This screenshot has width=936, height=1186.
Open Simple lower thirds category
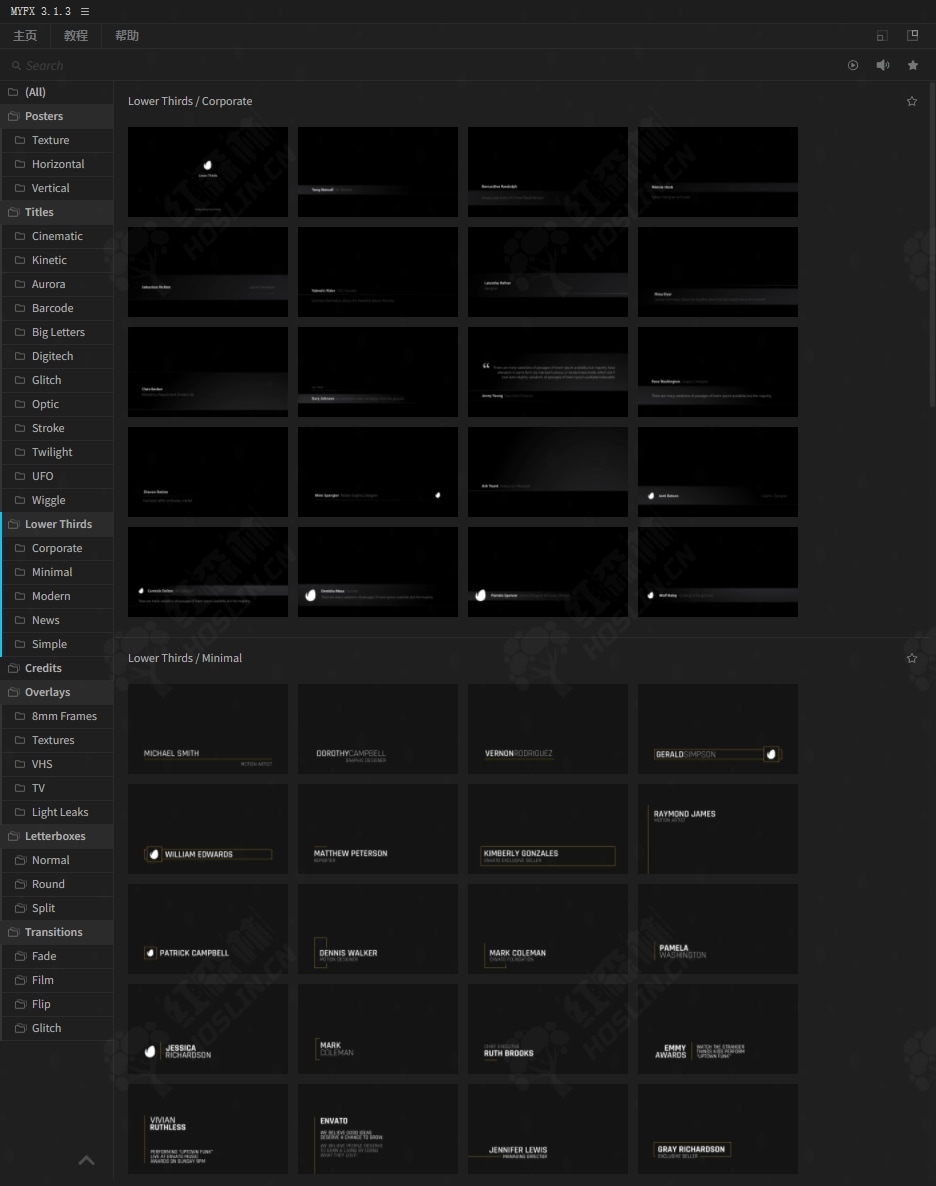click(57, 644)
